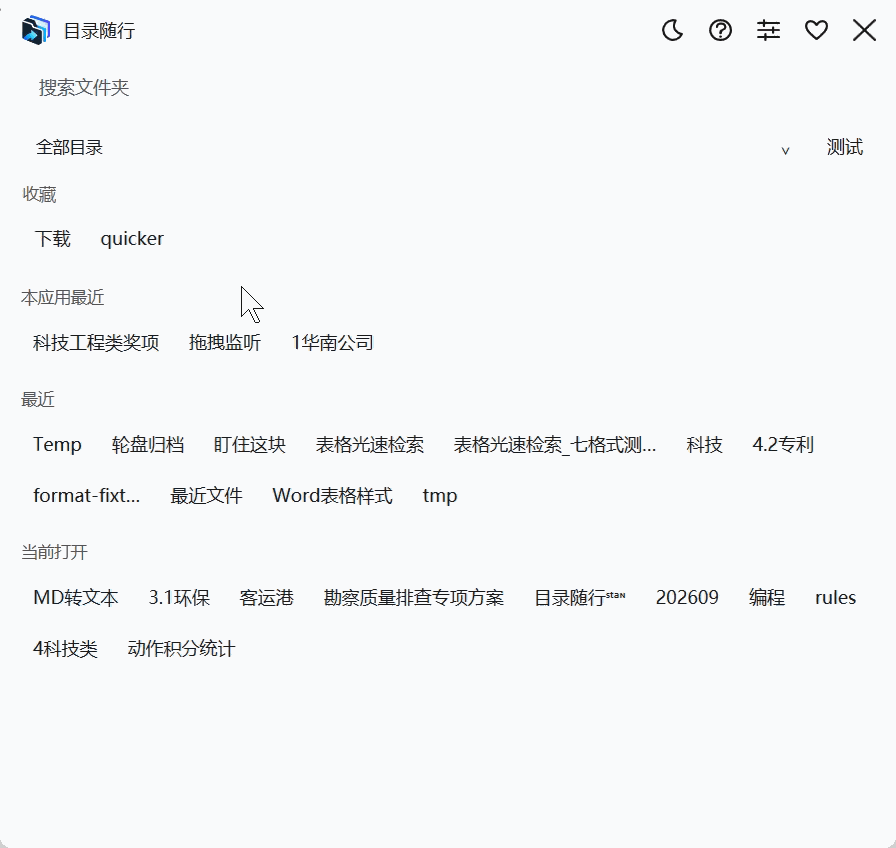Open the 202609 folder
The width and height of the screenshot is (896, 848).
(x=687, y=598)
